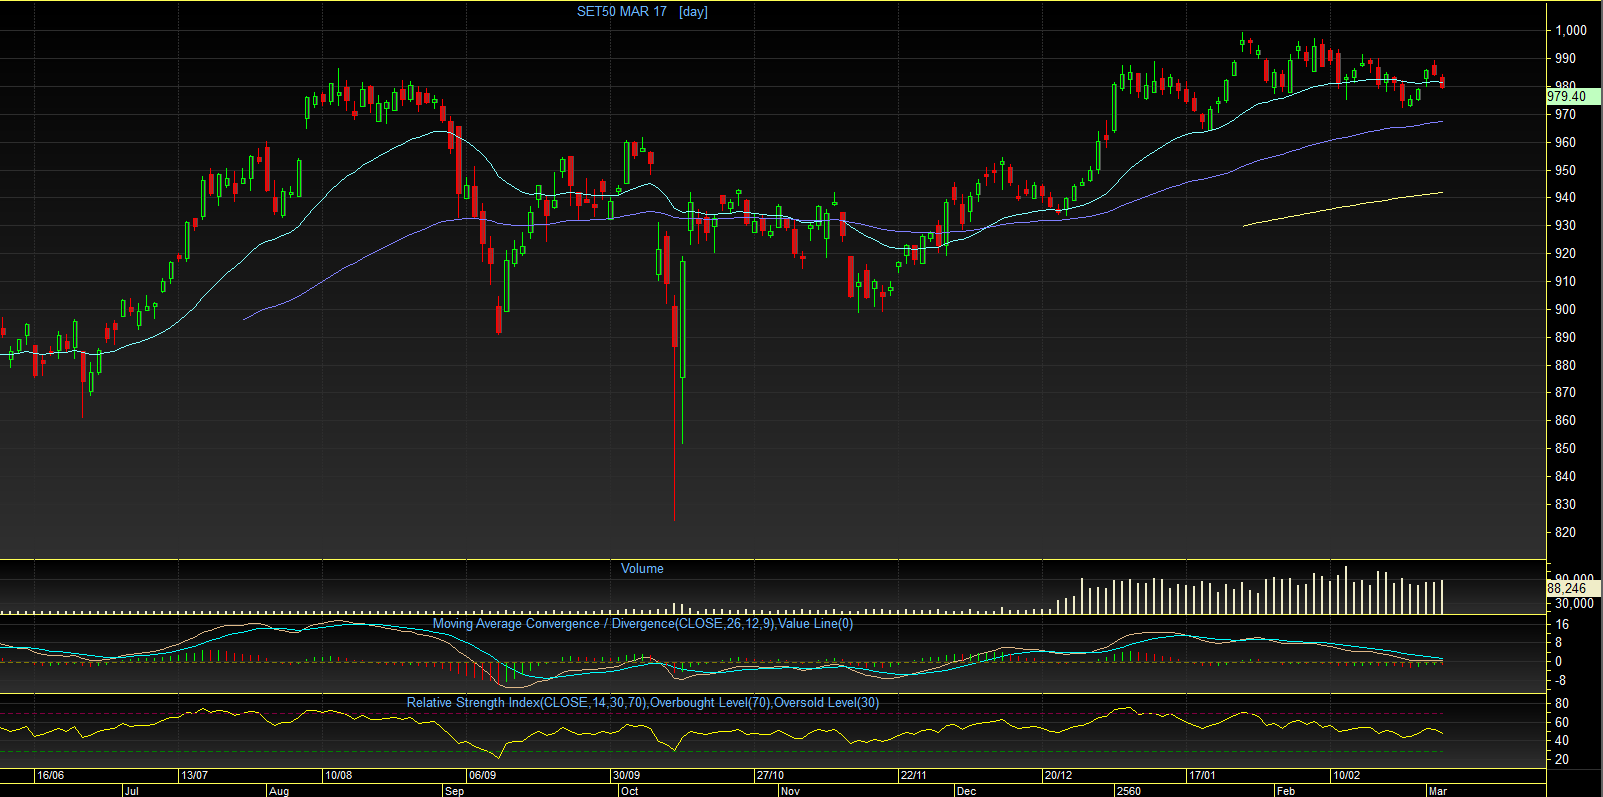Click the 990 price axis label
This screenshot has width=1603, height=797.
click(x=1565, y=59)
